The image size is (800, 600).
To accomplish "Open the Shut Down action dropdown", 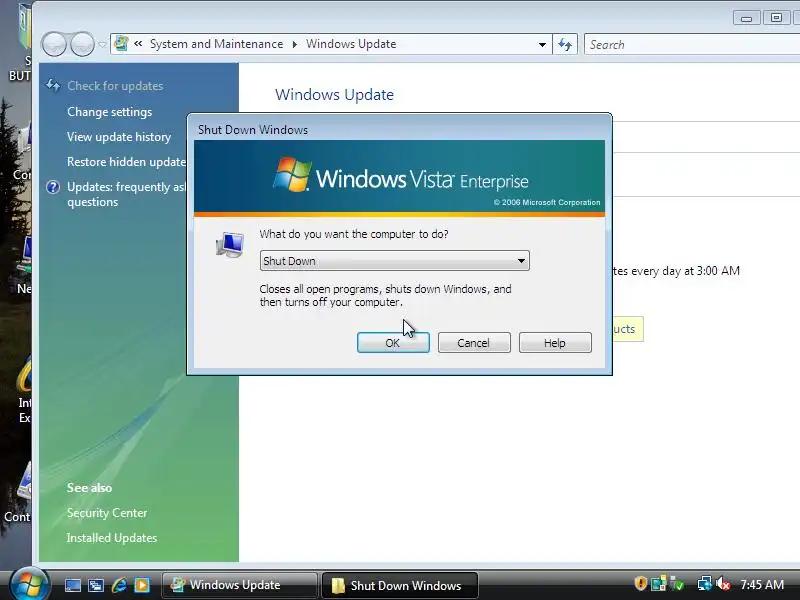I will coord(394,261).
